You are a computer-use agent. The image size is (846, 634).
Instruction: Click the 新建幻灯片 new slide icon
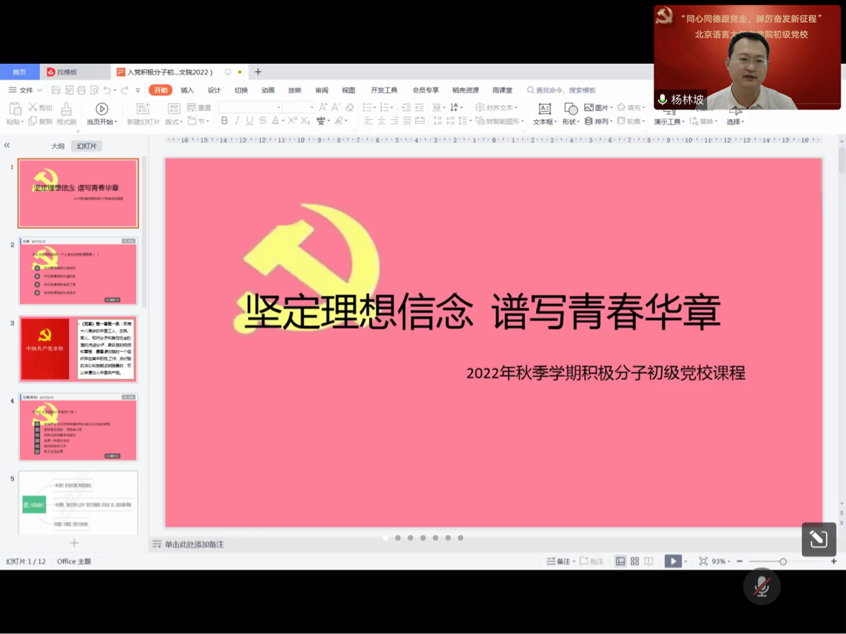[142, 108]
